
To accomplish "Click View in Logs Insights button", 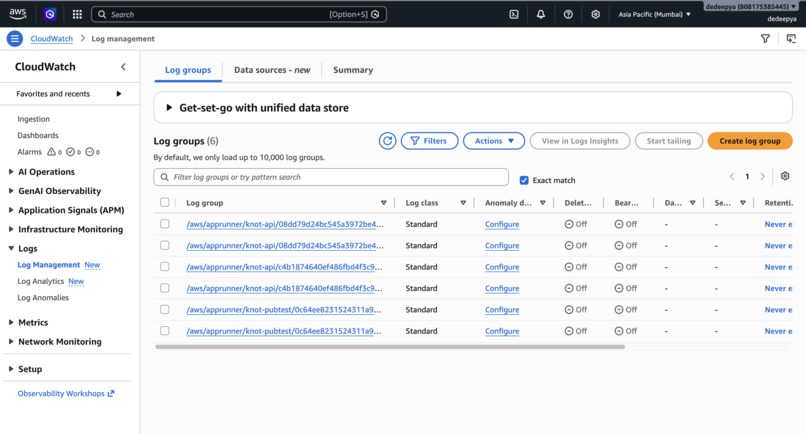I will click(x=580, y=141).
